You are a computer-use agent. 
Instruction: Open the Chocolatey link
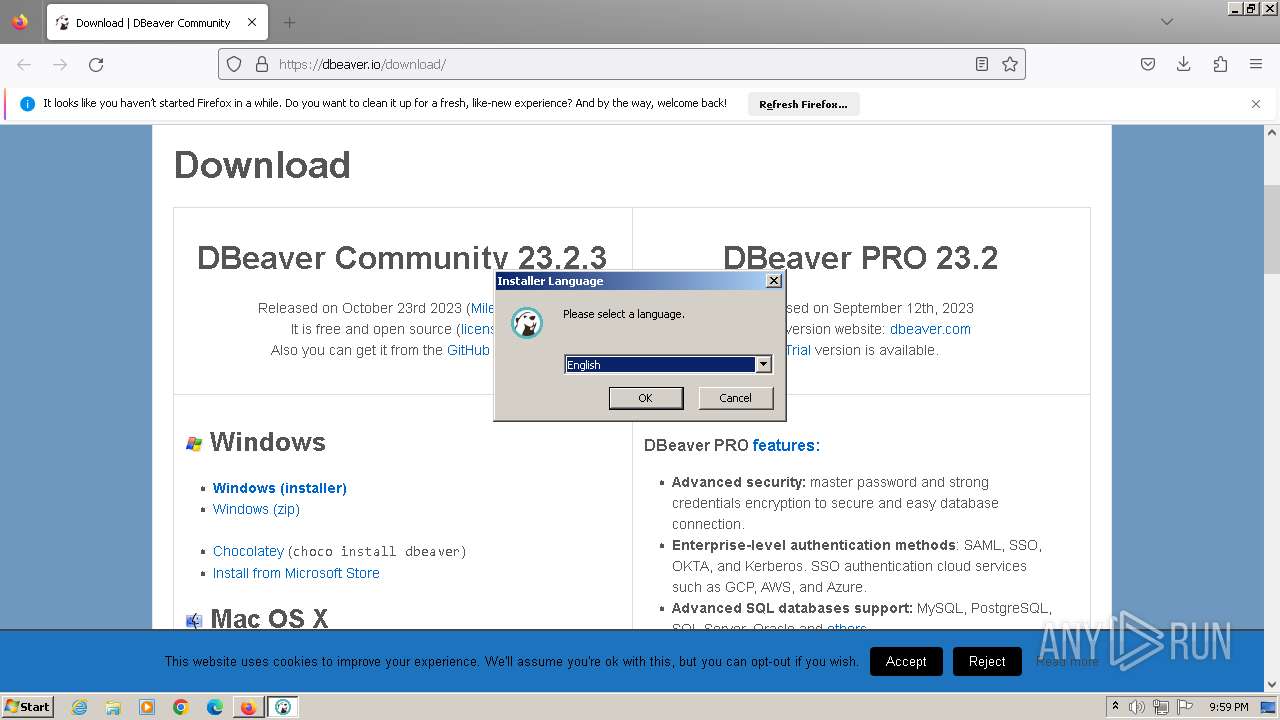coord(248,551)
